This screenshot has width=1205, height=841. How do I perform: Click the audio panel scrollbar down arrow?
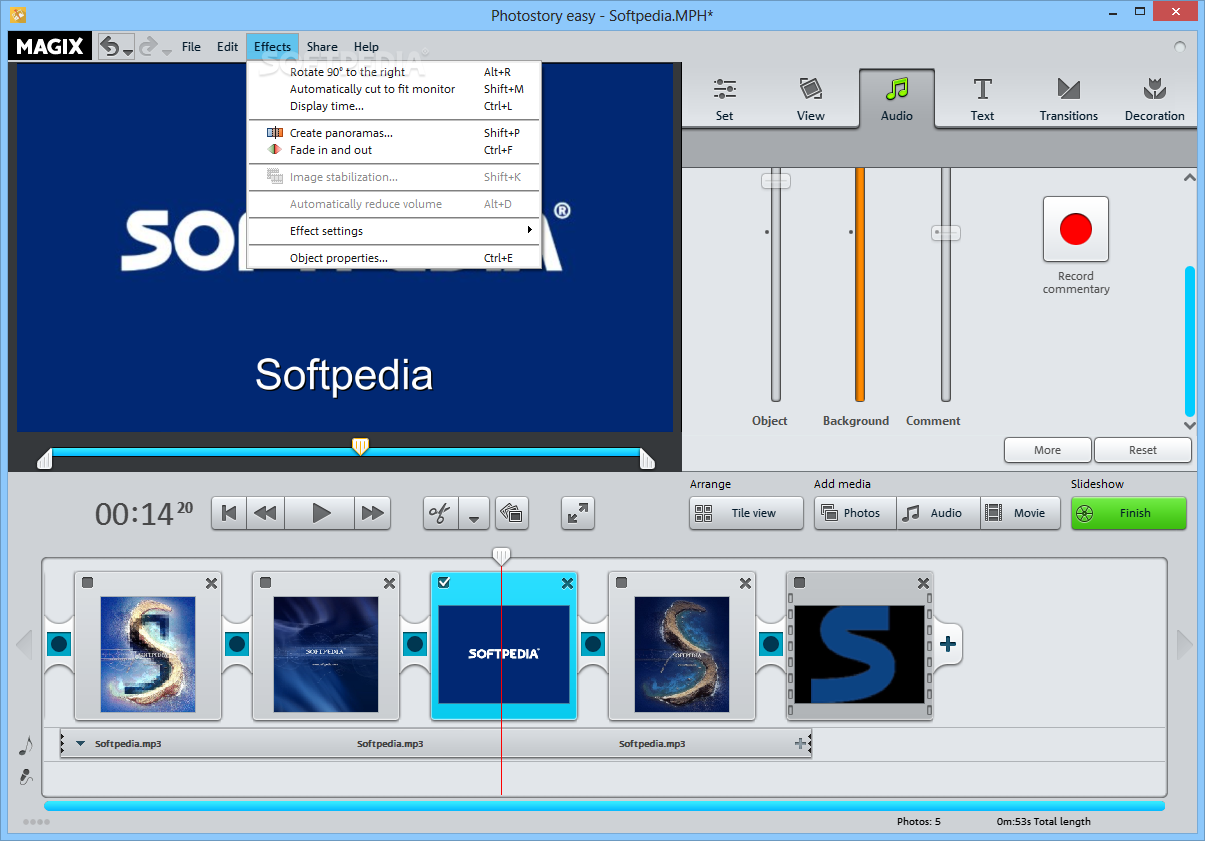click(x=1189, y=425)
